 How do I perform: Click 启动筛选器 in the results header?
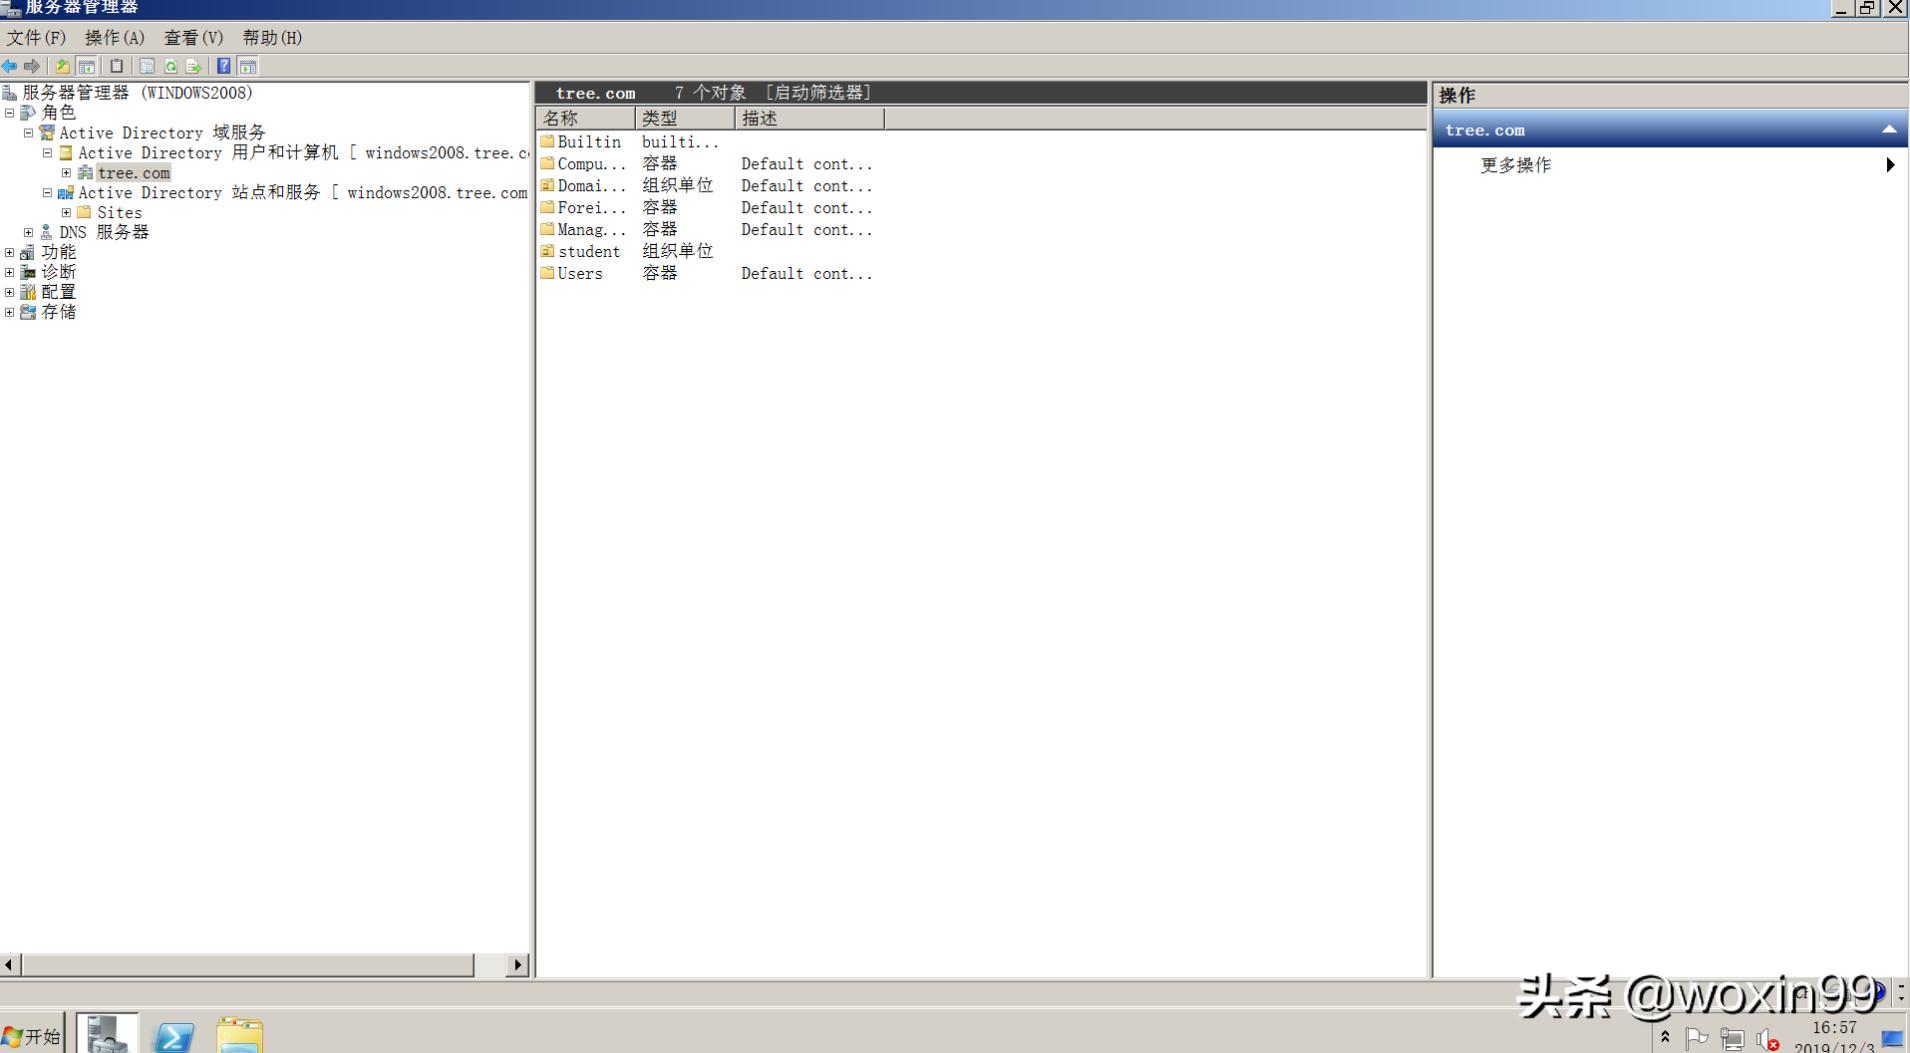pyautogui.click(x=818, y=92)
